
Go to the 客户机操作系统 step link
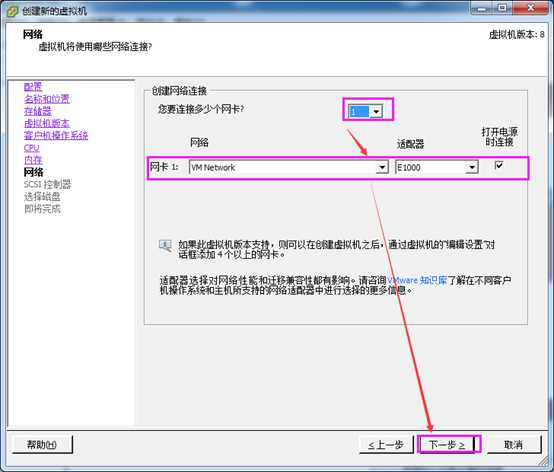coord(56,135)
